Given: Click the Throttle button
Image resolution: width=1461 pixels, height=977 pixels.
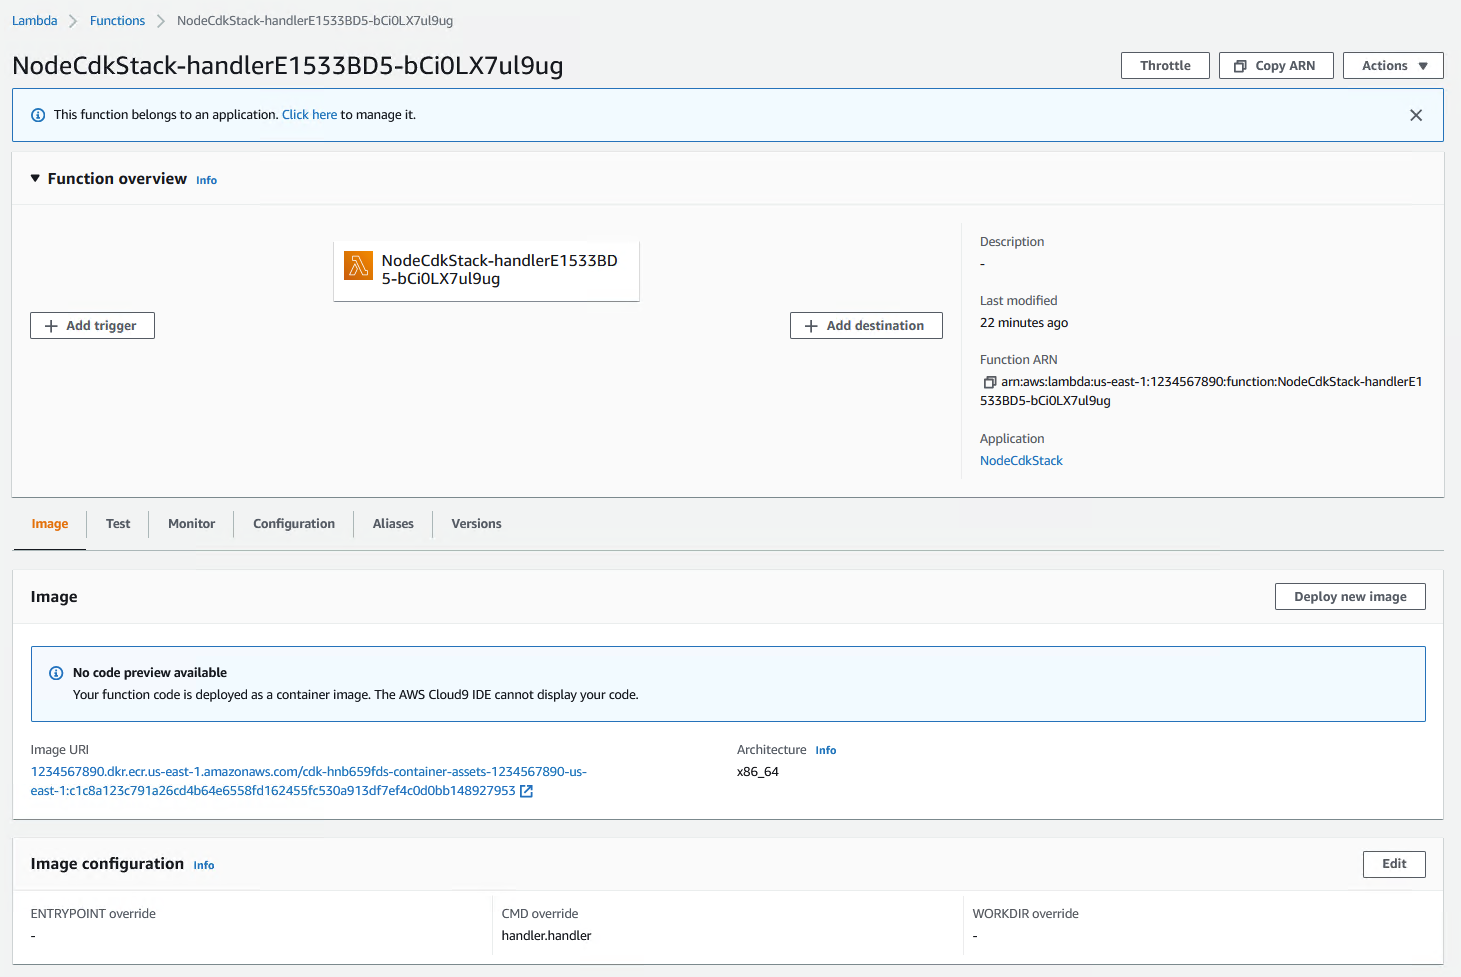Looking at the screenshot, I should pyautogui.click(x=1164, y=65).
